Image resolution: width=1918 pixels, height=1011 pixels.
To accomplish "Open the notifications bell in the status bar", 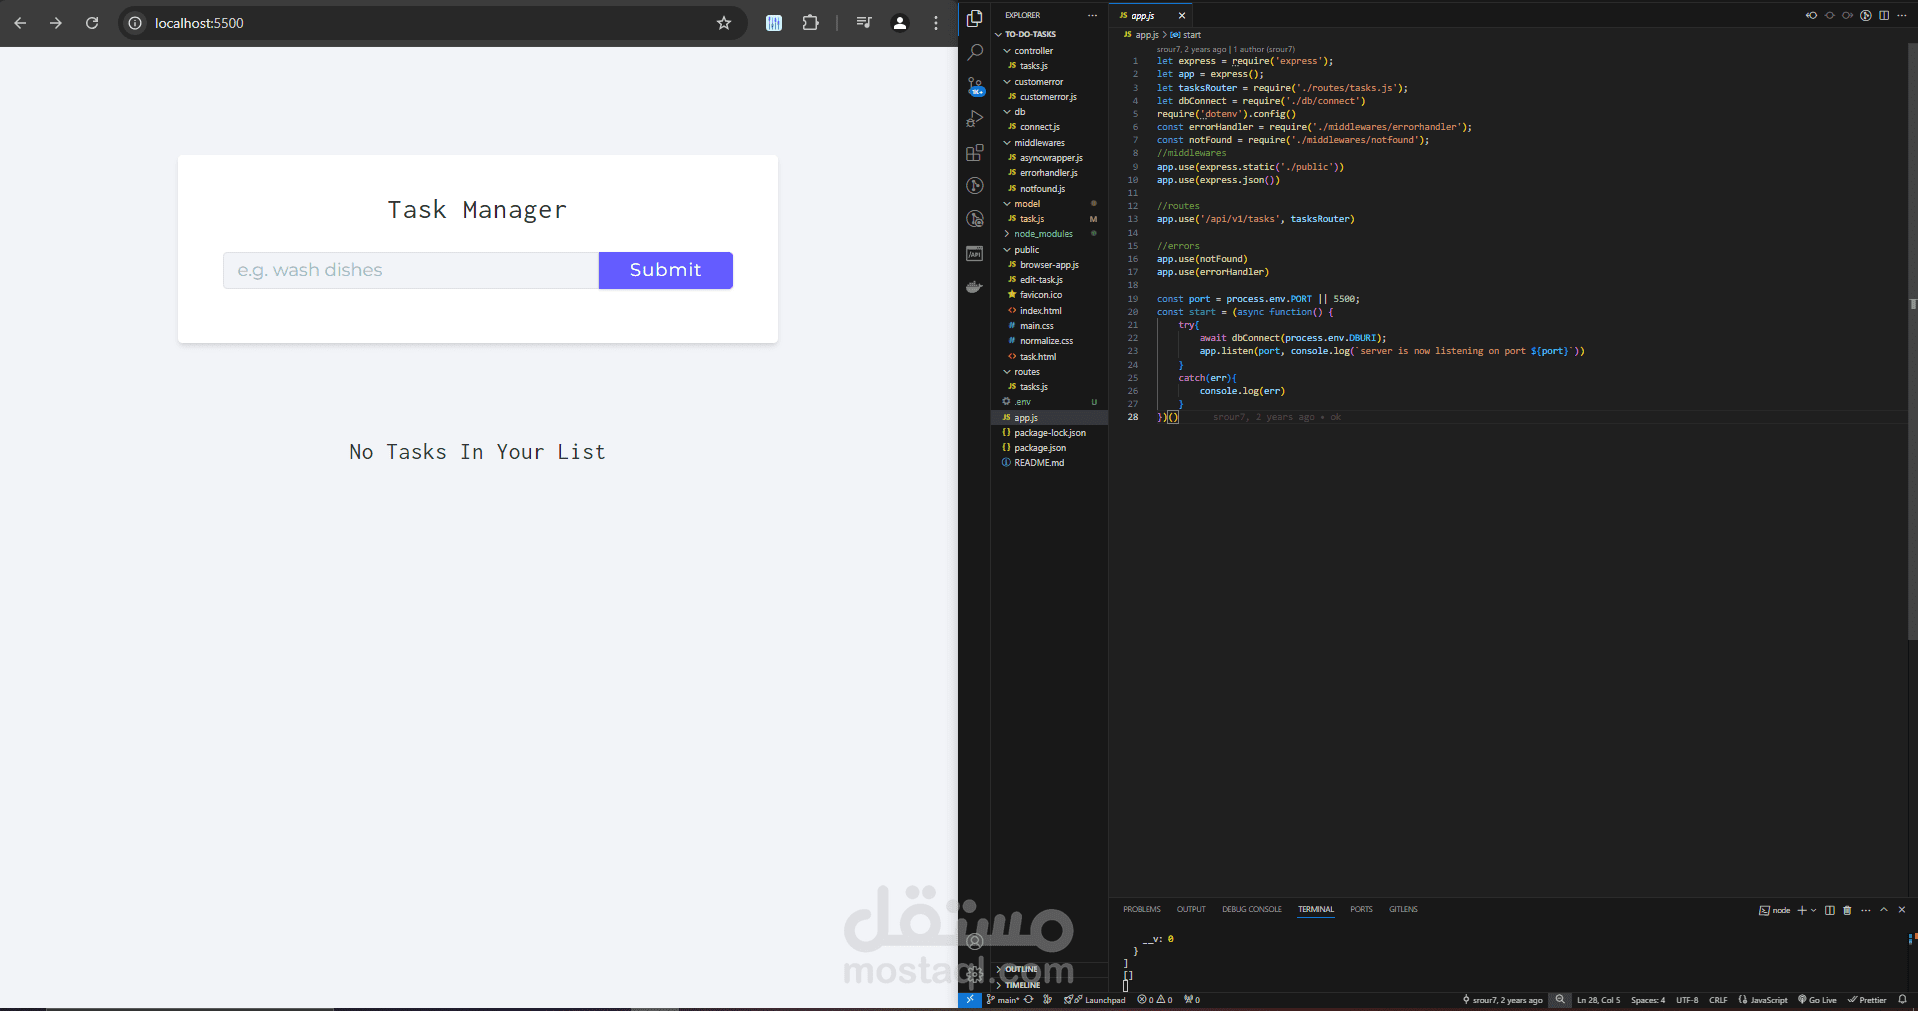I will pyautogui.click(x=1902, y=1000).
